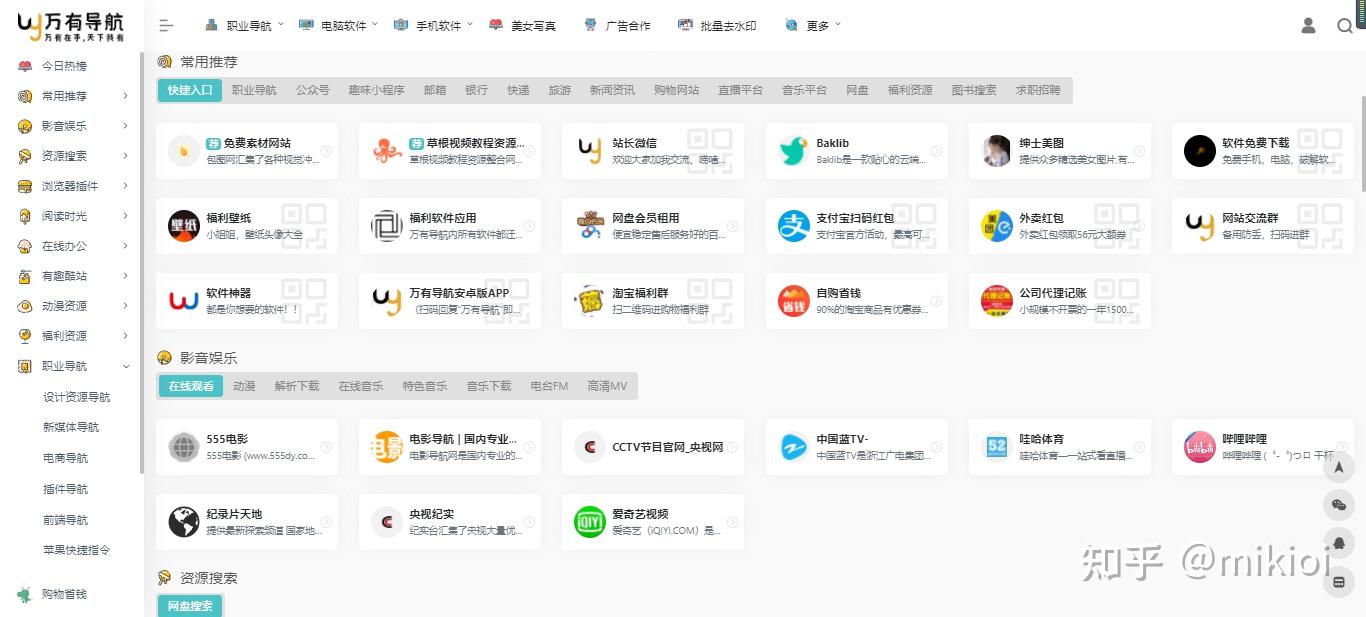Open the 电影导航 card link
Image resolution: width=1366 pixels, height=617 pixels.
point(450,447)
